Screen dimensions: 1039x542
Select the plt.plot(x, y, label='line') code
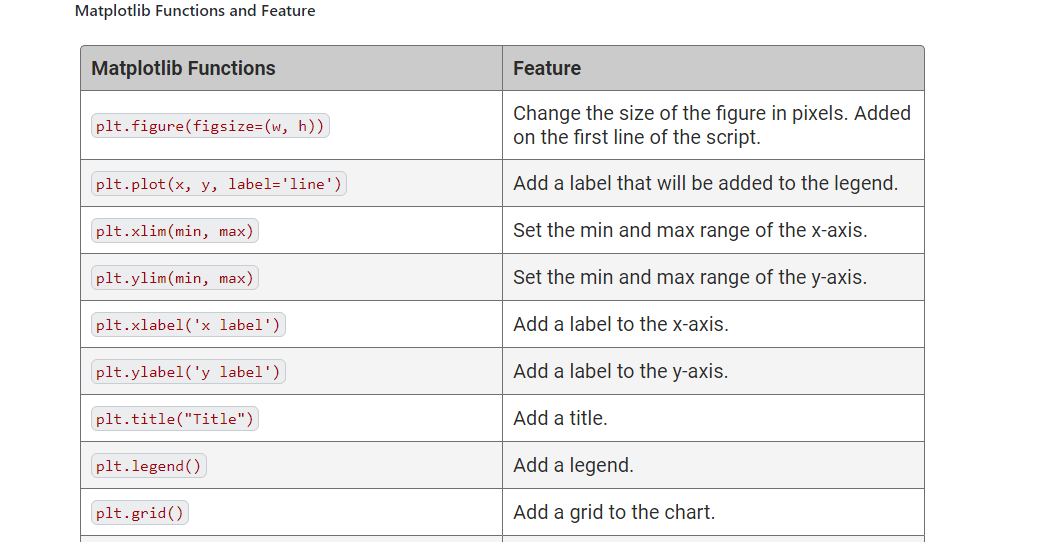[x=218, y=184]
